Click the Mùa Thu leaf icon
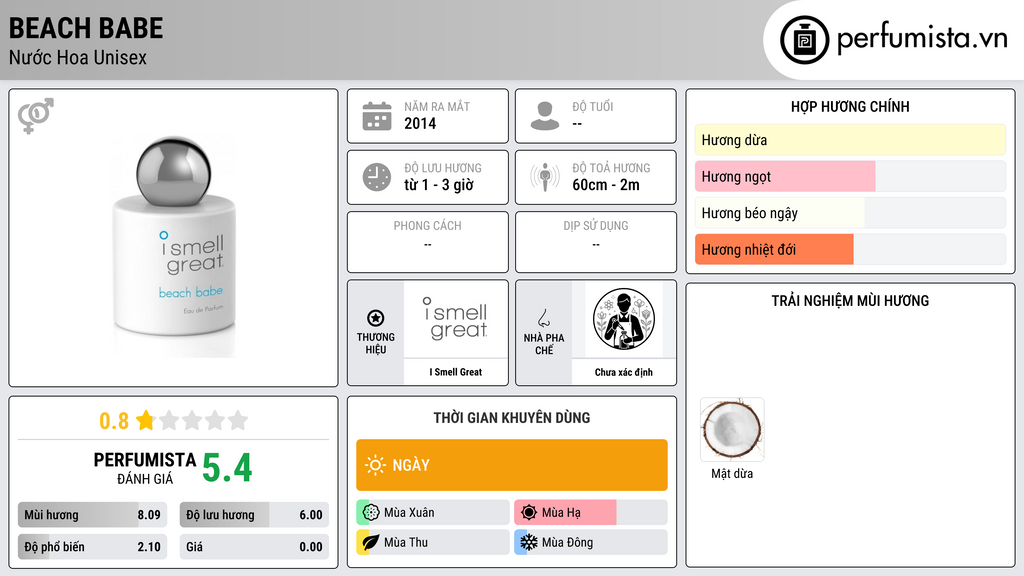This screenshot has width=1024, height=576. [x=371, y=542]
